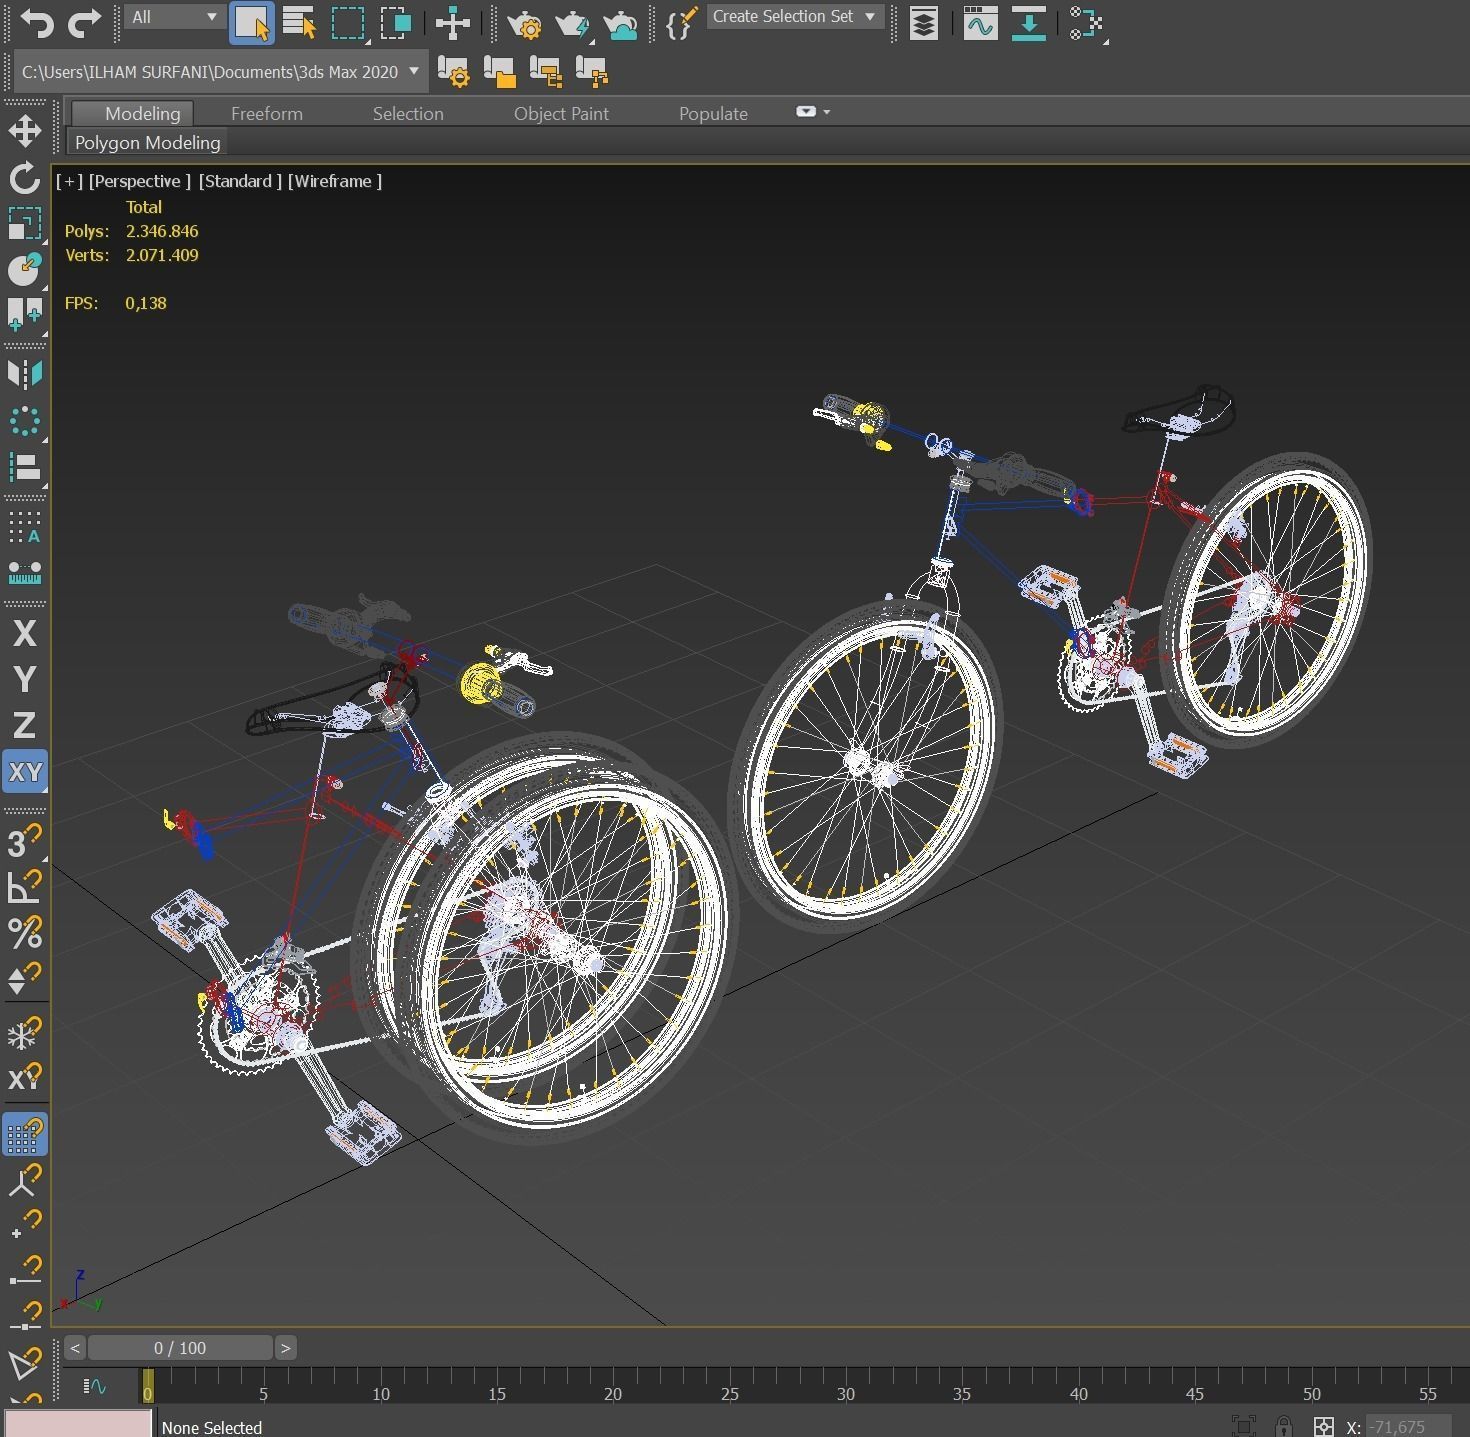Open the [Standard] viewport quality menu
Viewport: 1470px width, 1437px height.
(x=240, y=181)
